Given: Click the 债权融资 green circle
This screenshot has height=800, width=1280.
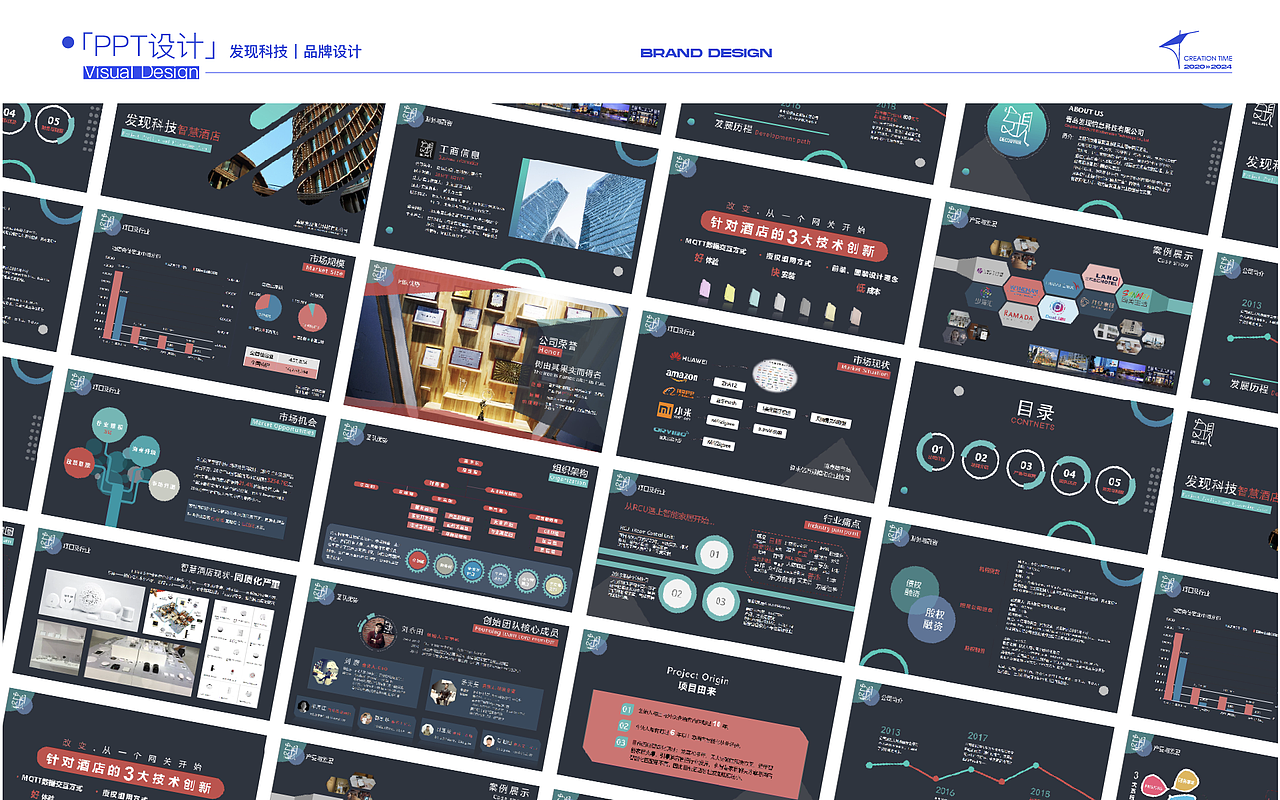Looking at the screenshot, I should click(x=915, y=588).
